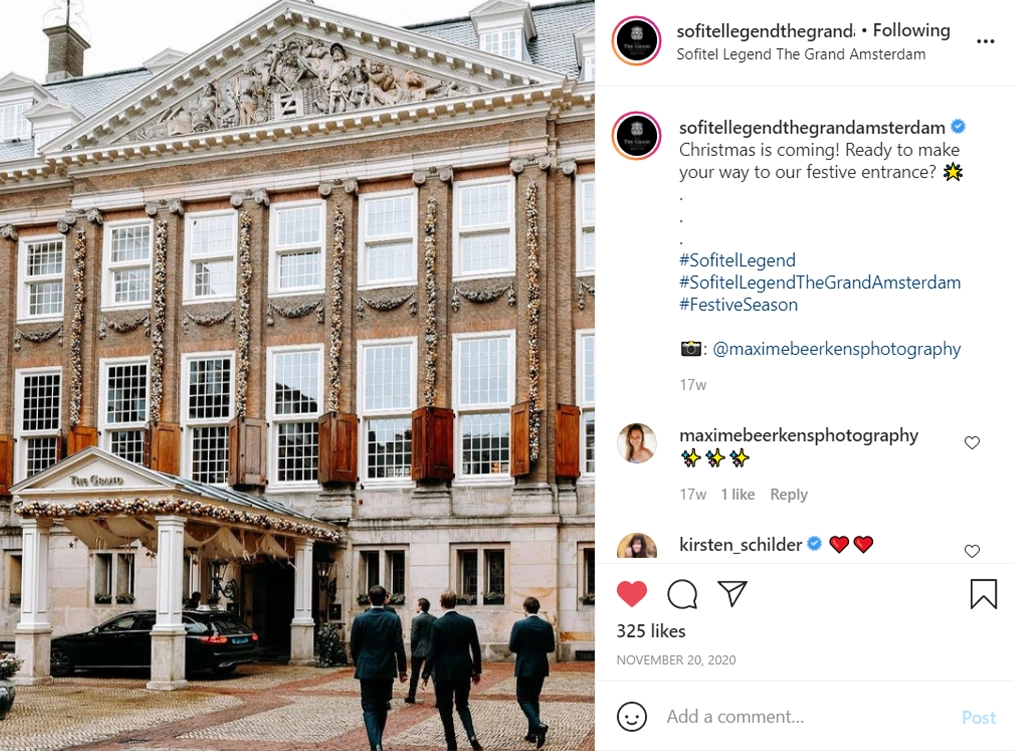Open the #FestiveSeason hashtag
This screenshot has height=751, width=1014.
pos(739,305)
